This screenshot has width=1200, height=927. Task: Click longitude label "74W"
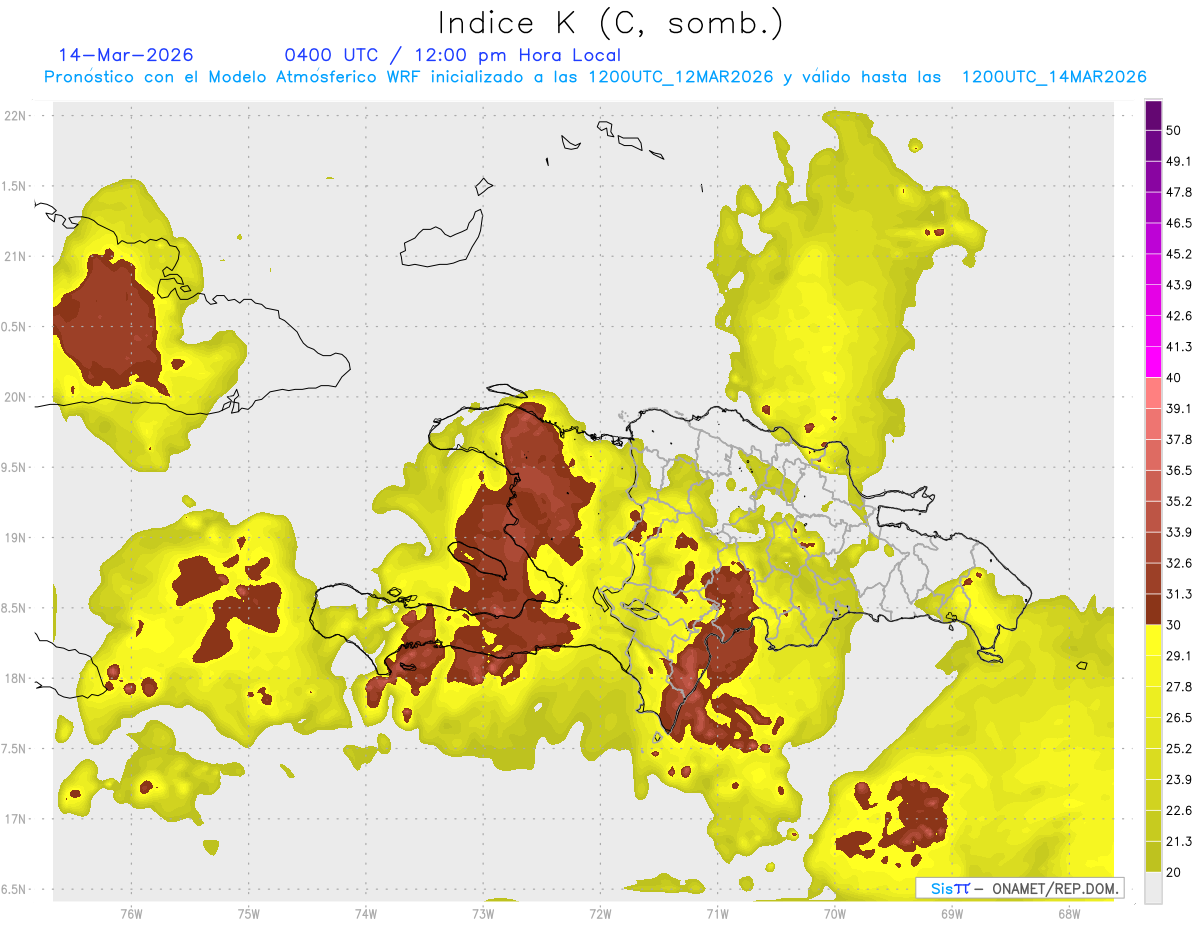pos(366,913)
